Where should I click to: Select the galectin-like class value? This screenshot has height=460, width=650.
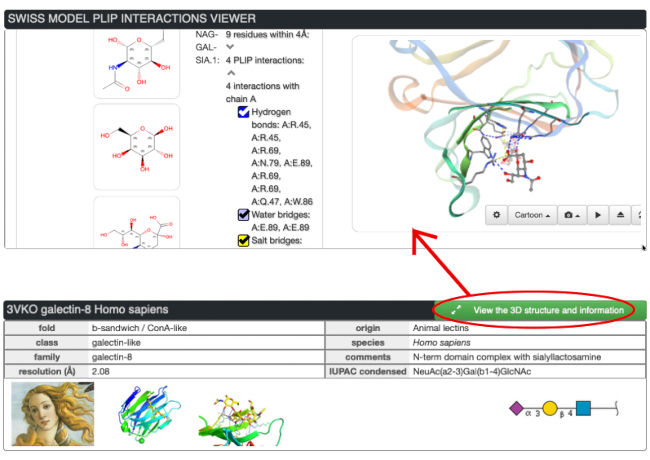click(x=116, y=343)
